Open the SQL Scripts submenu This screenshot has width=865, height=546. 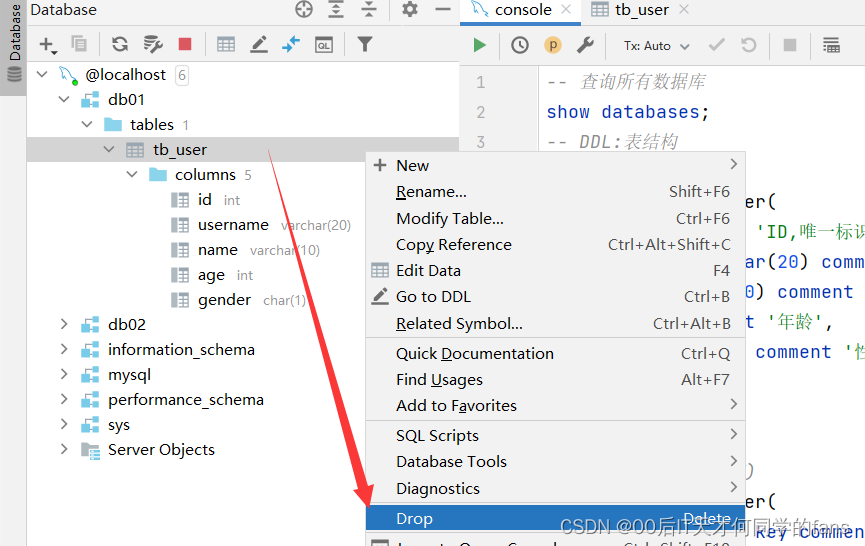click(556, 435)
